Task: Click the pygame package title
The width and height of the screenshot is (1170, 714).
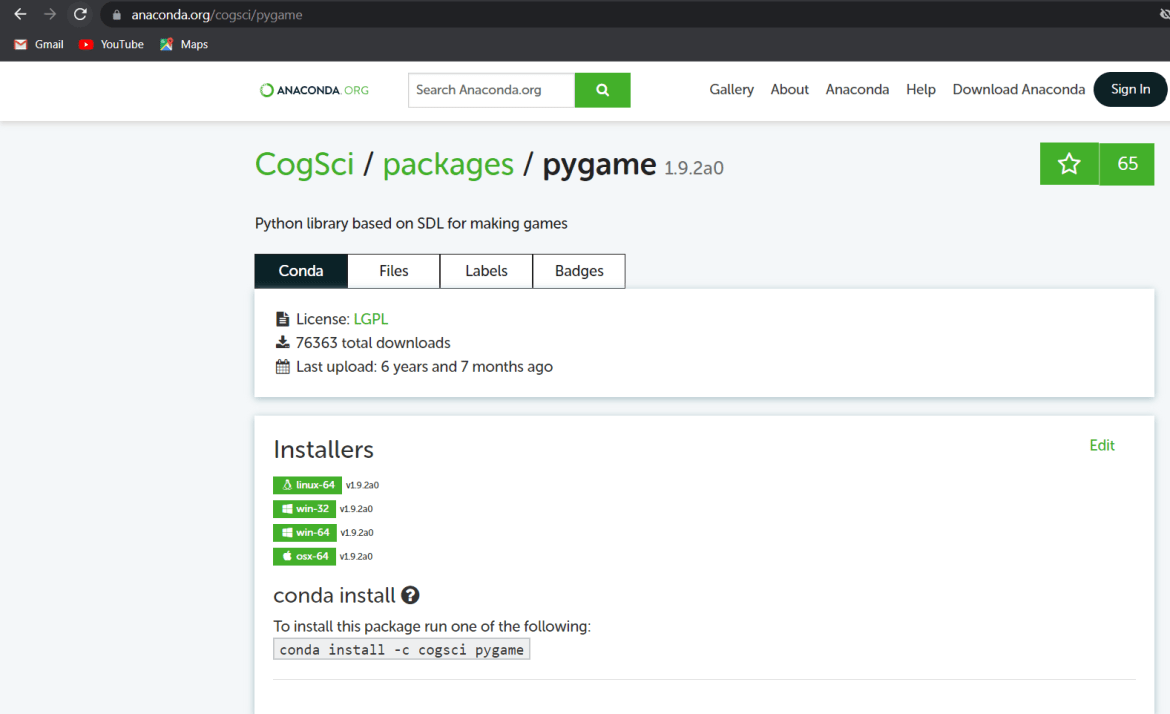Action: 599,164
